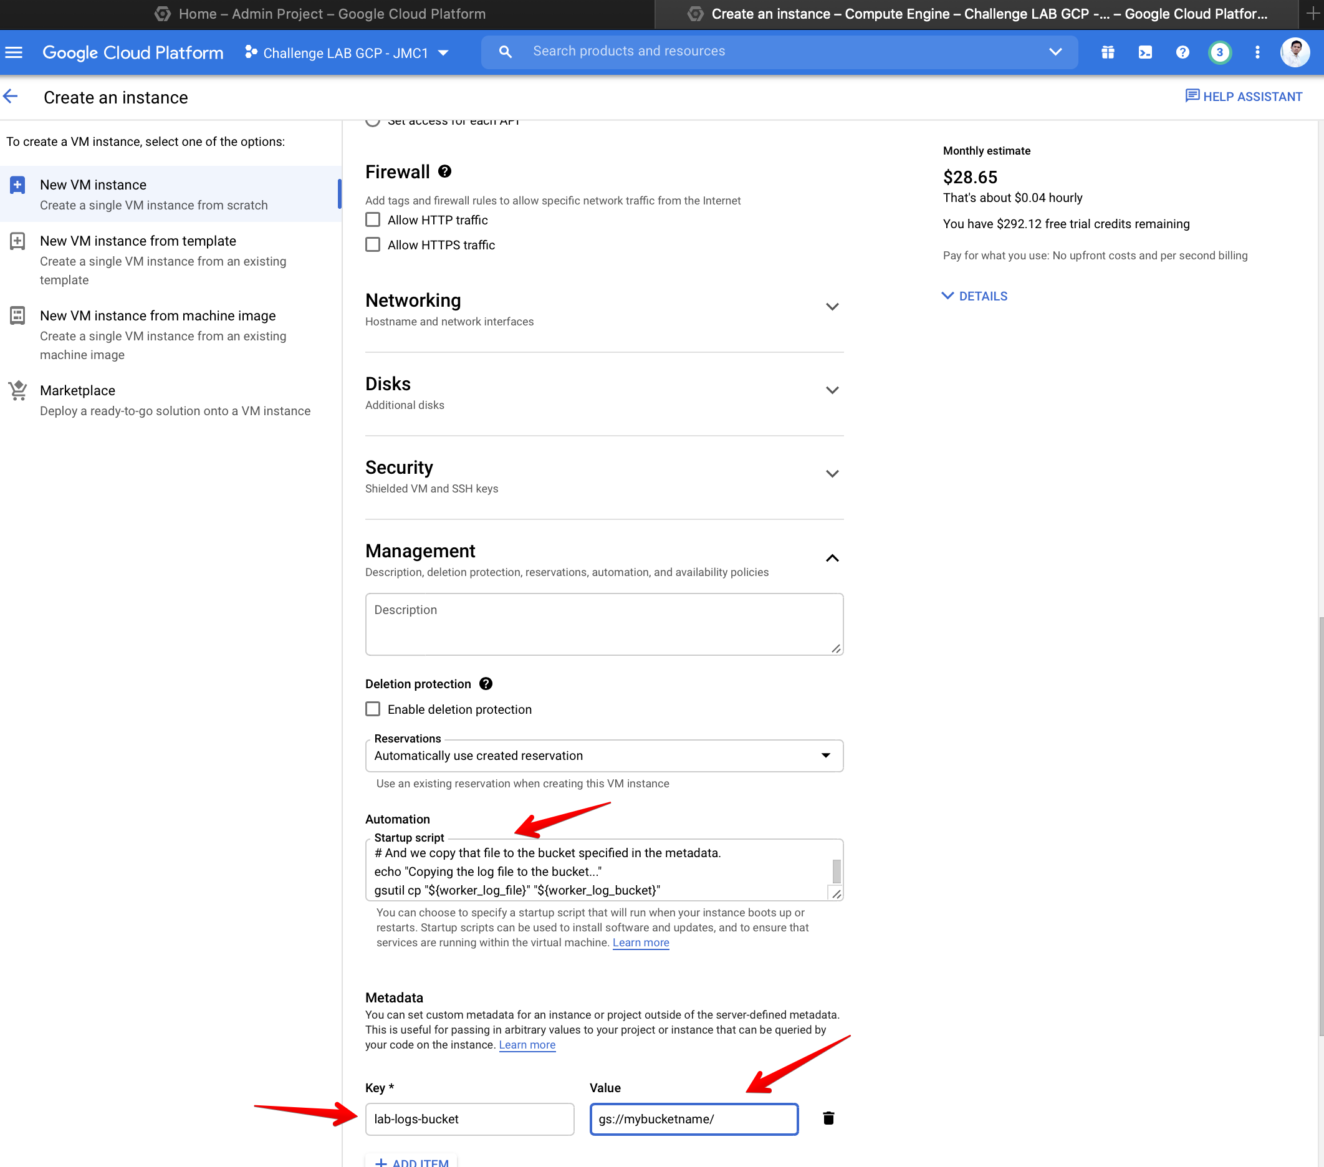The image size is (1324, 1167).
Task: Check Enable deletion protection
Action: pos(373,709)
